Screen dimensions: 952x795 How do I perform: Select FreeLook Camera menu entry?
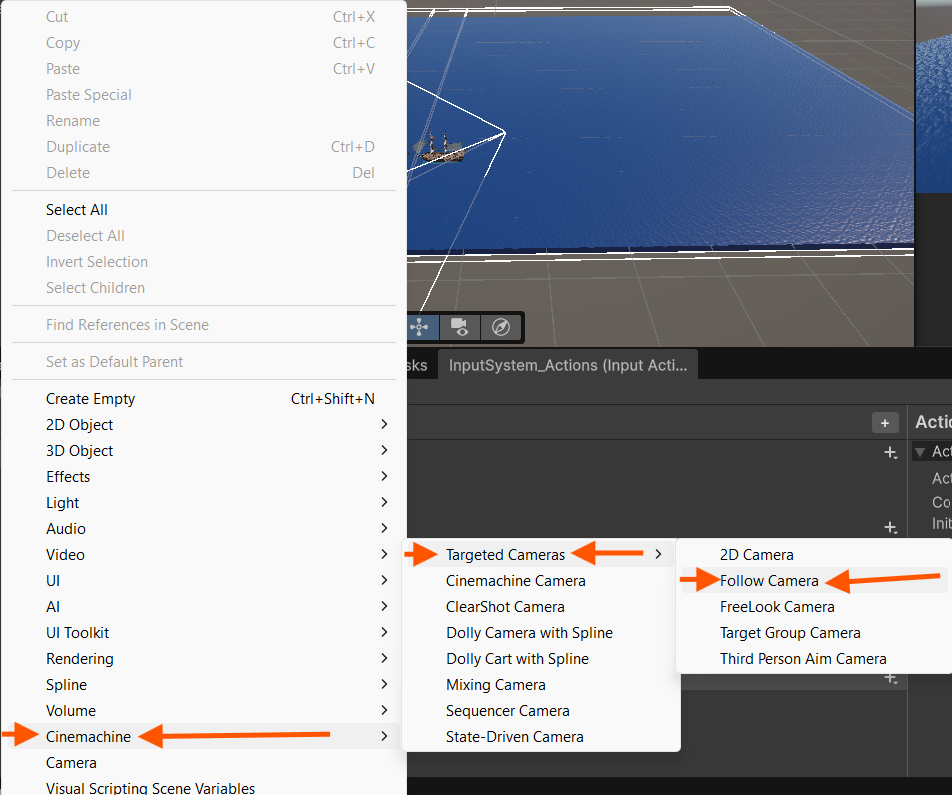[x=776, y=607]
